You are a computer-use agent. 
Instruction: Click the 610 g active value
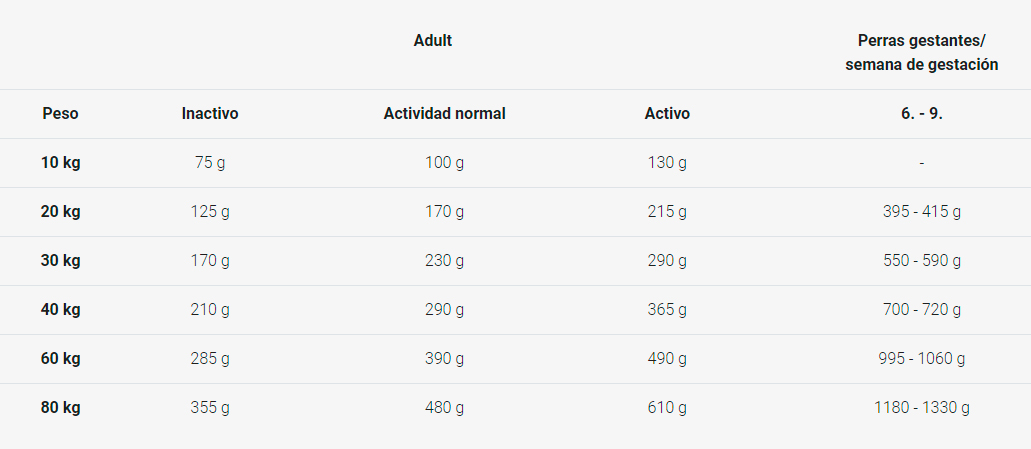pos(667,408)
